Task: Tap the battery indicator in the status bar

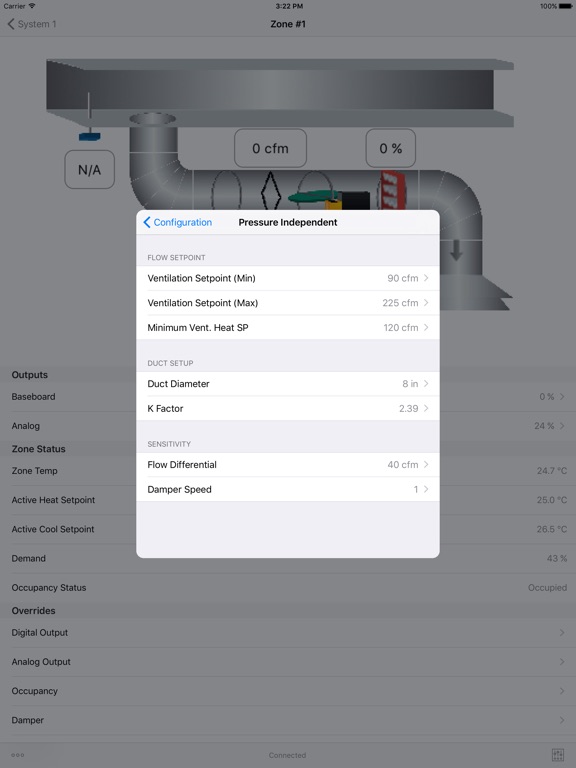Action: pyautogui.click(x=565, y=6)
